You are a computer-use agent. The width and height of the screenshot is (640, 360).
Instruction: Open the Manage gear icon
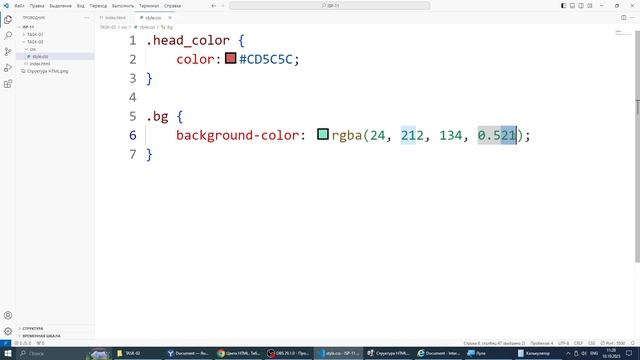coord(8,331)
